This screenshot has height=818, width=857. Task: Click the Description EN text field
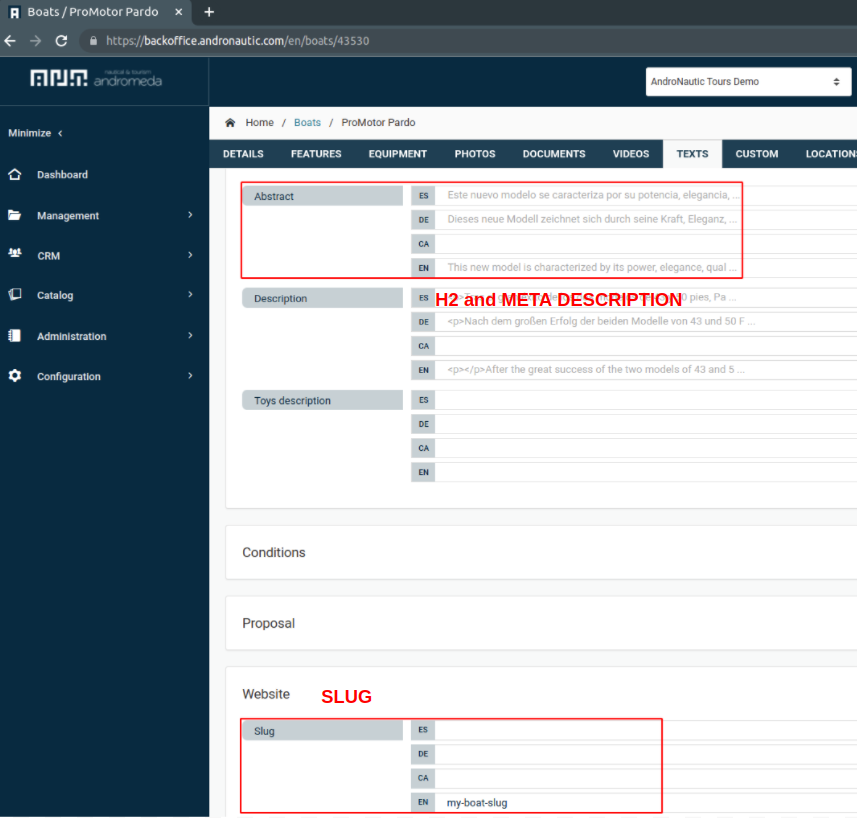tap(645, 370)
